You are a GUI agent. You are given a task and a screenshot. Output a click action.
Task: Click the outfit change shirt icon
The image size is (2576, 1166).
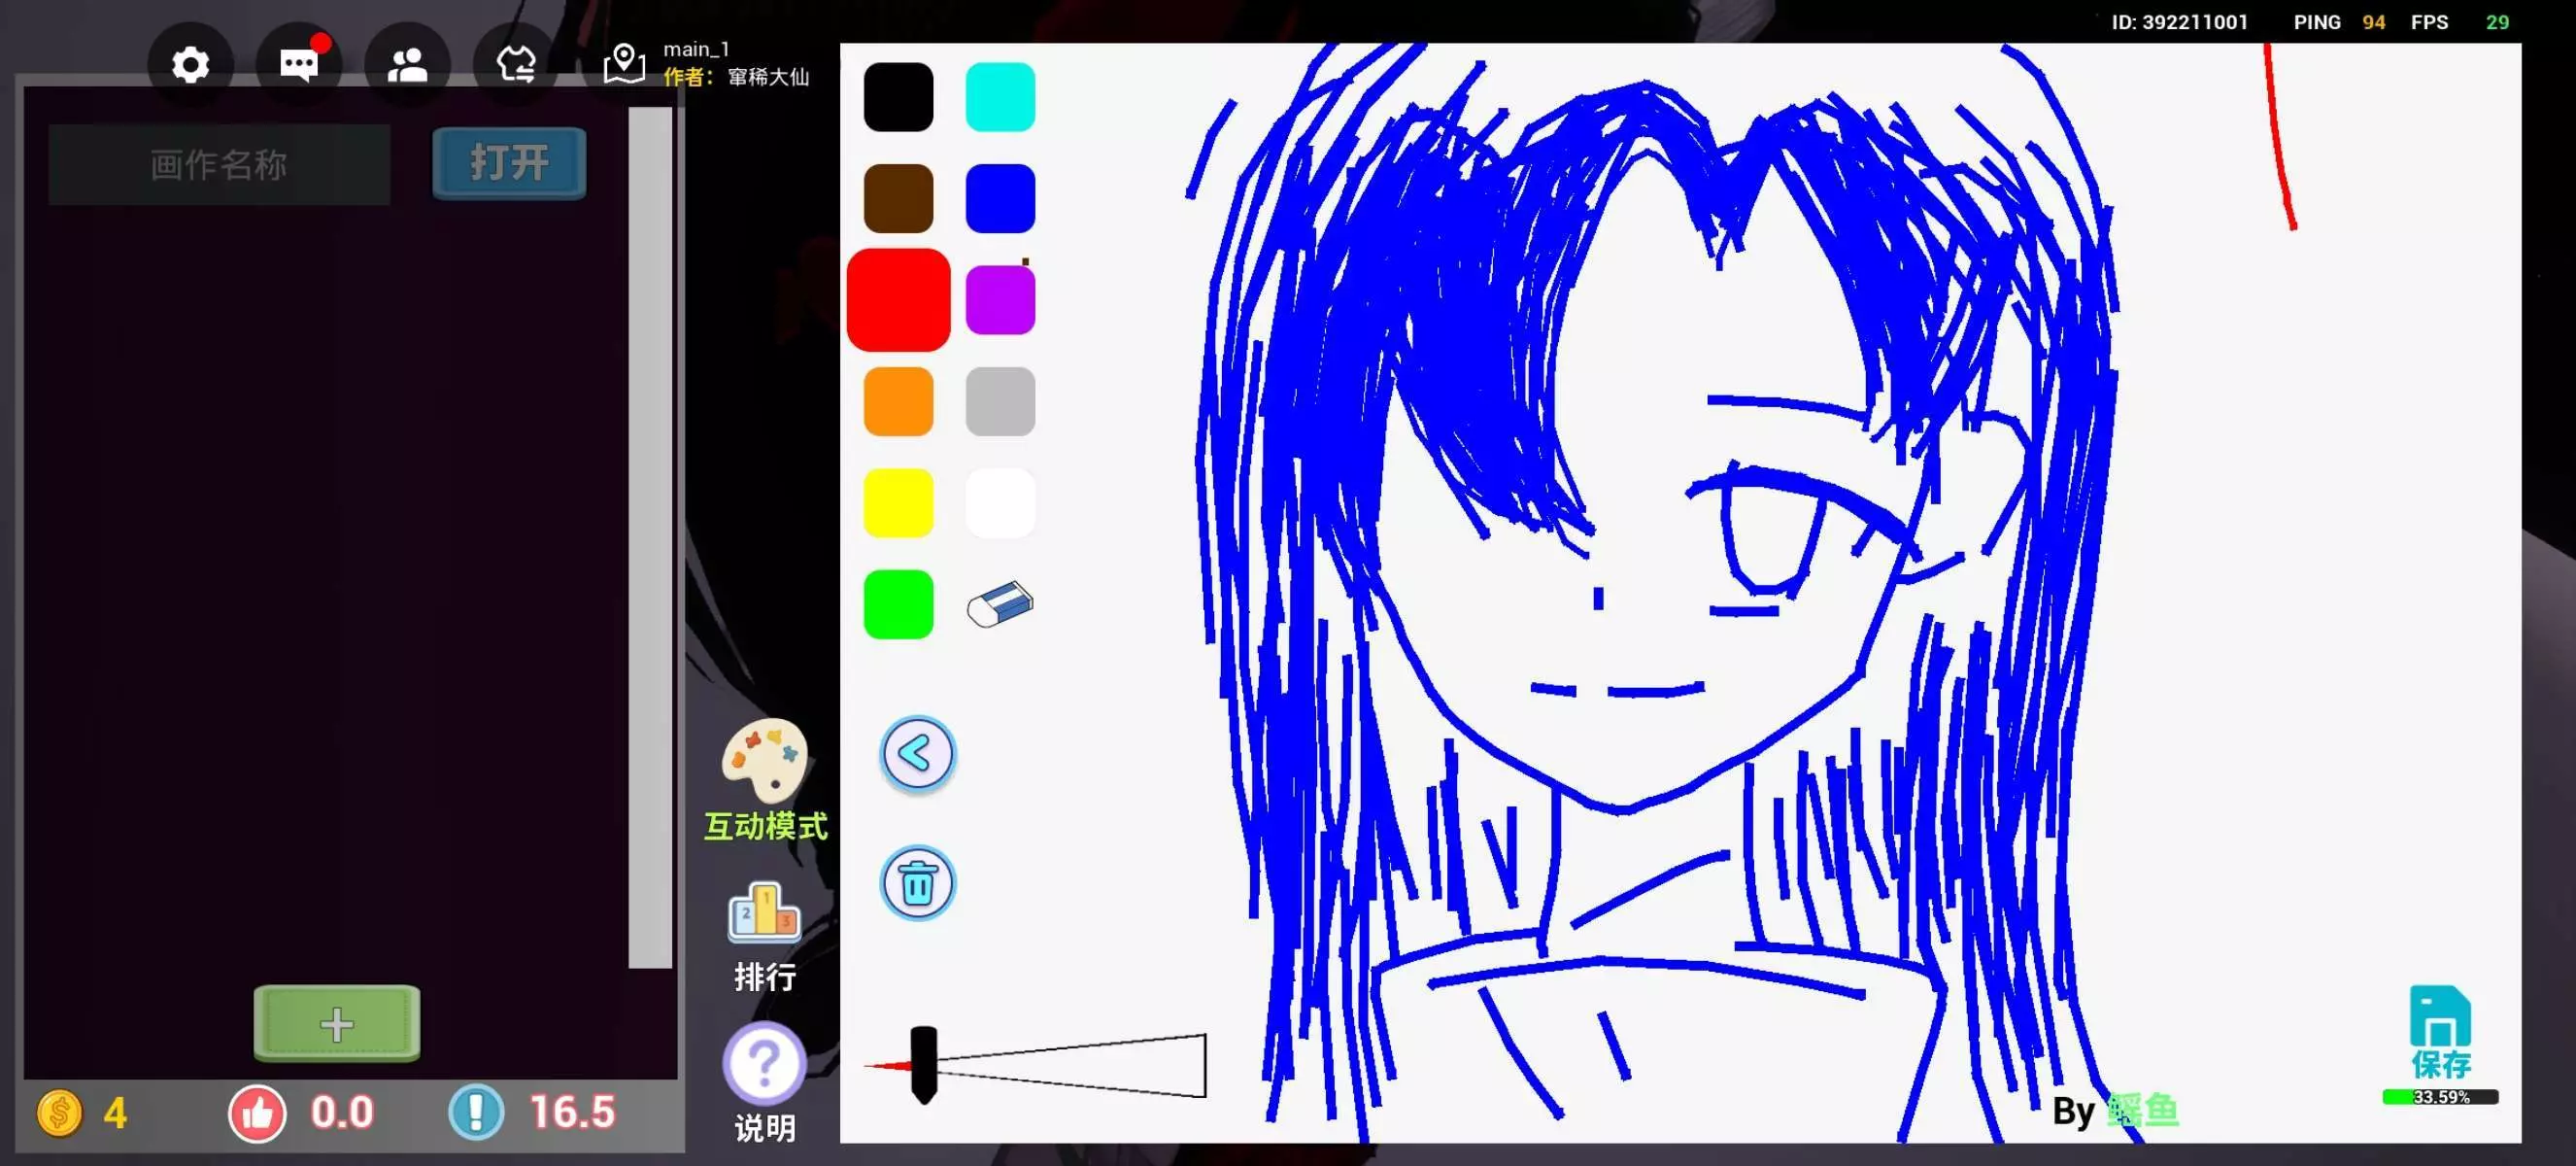tap(516, 65)
